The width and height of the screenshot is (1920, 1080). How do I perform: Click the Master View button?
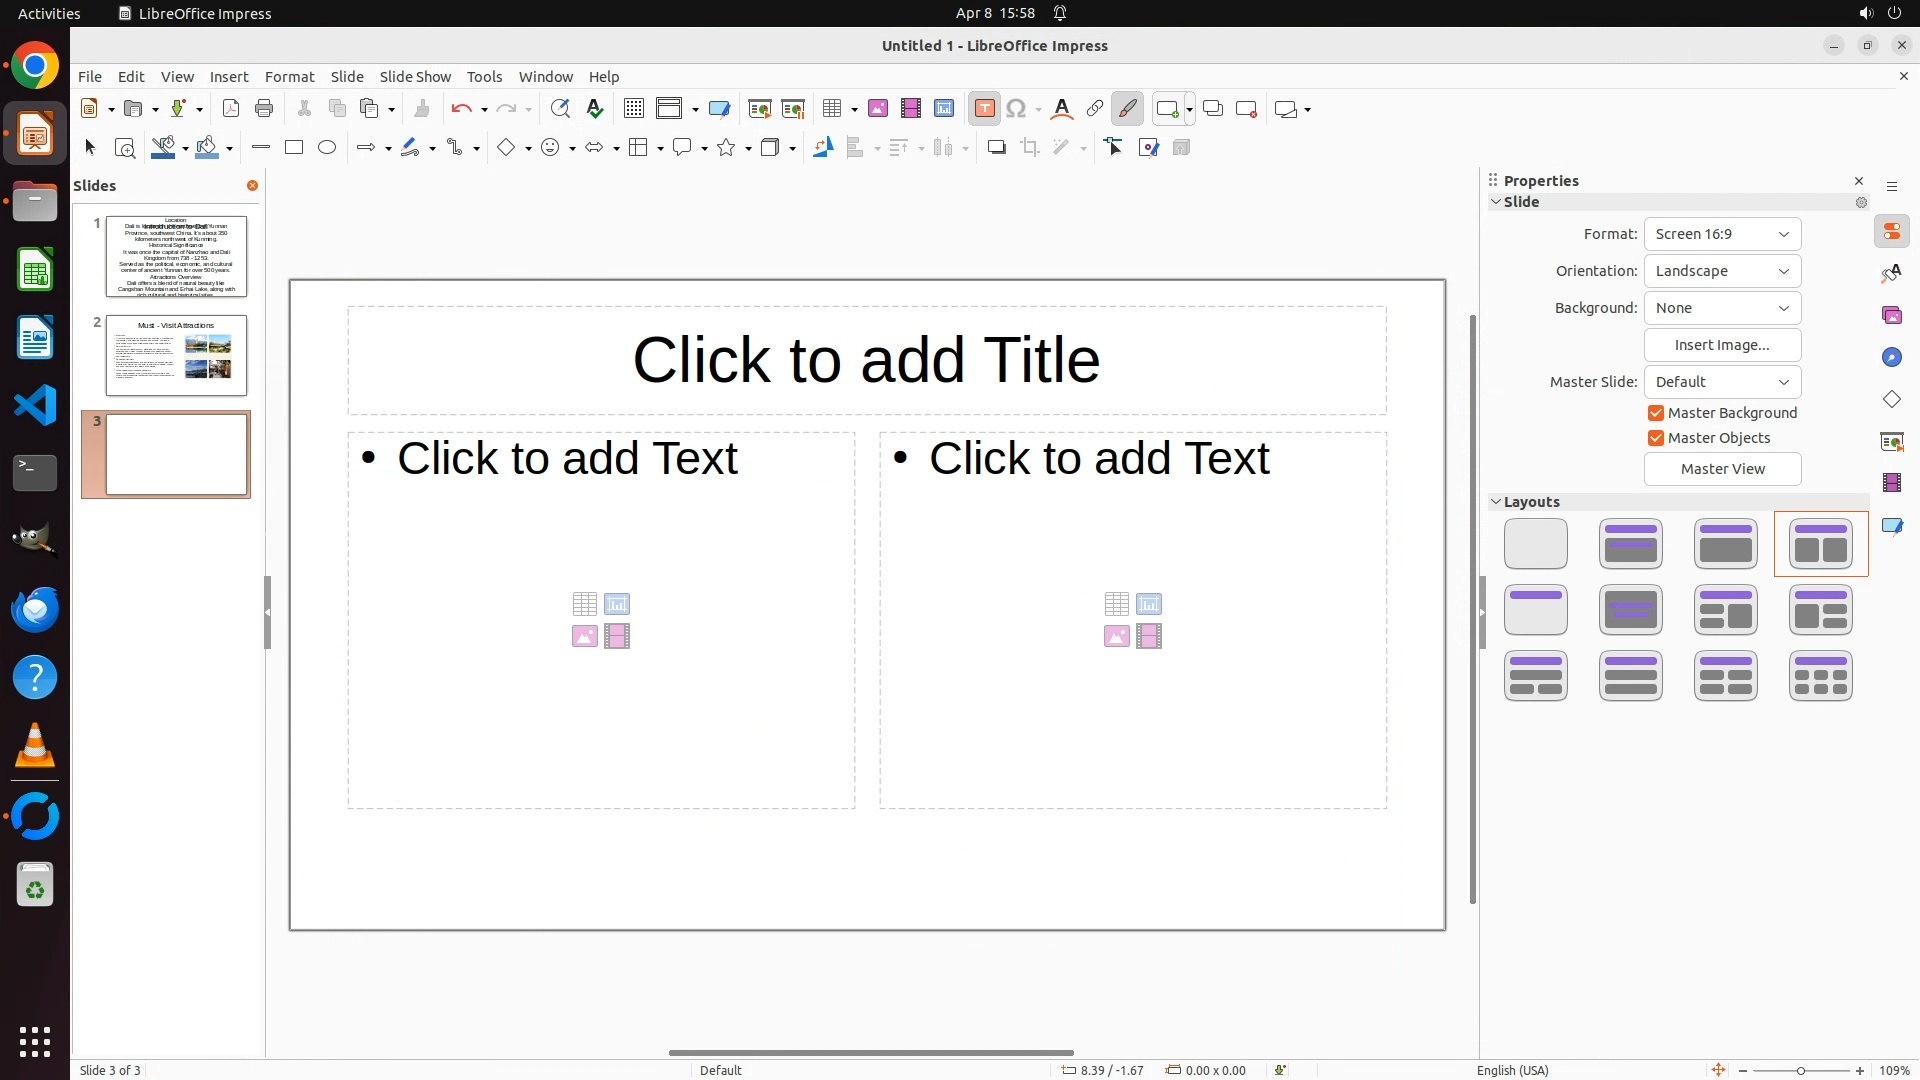point(1722,469)
